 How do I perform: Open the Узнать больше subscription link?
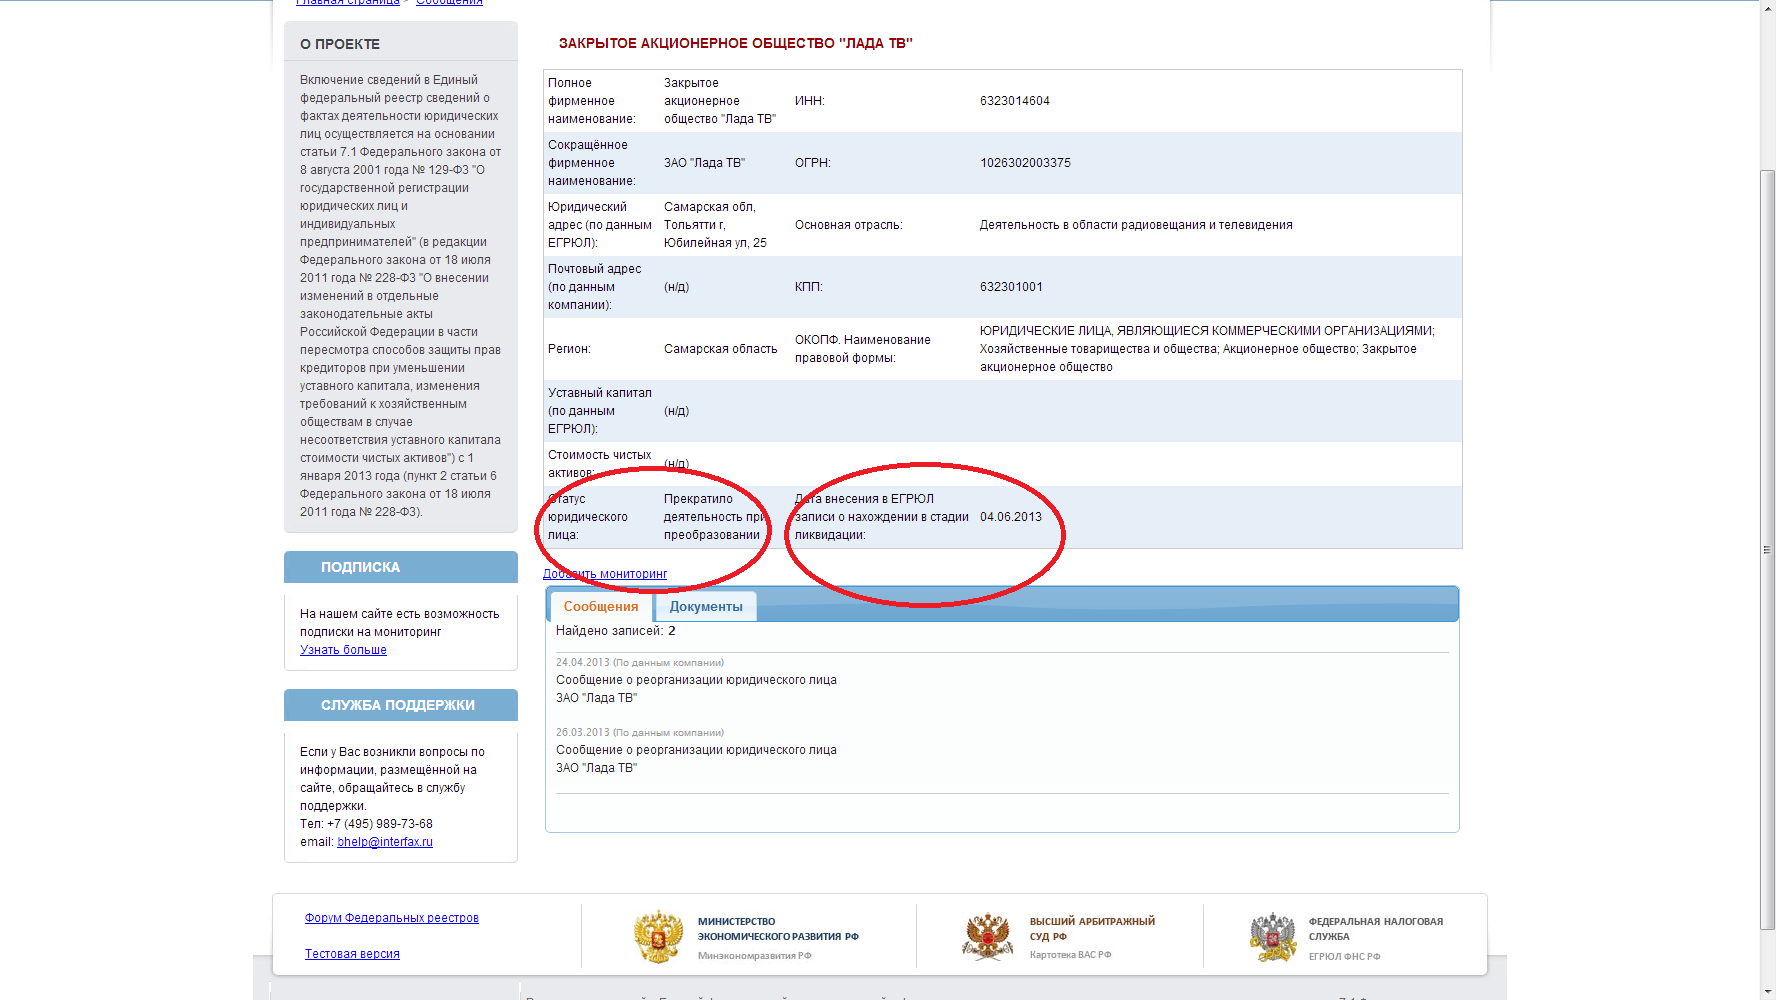[x=343, y=650]
